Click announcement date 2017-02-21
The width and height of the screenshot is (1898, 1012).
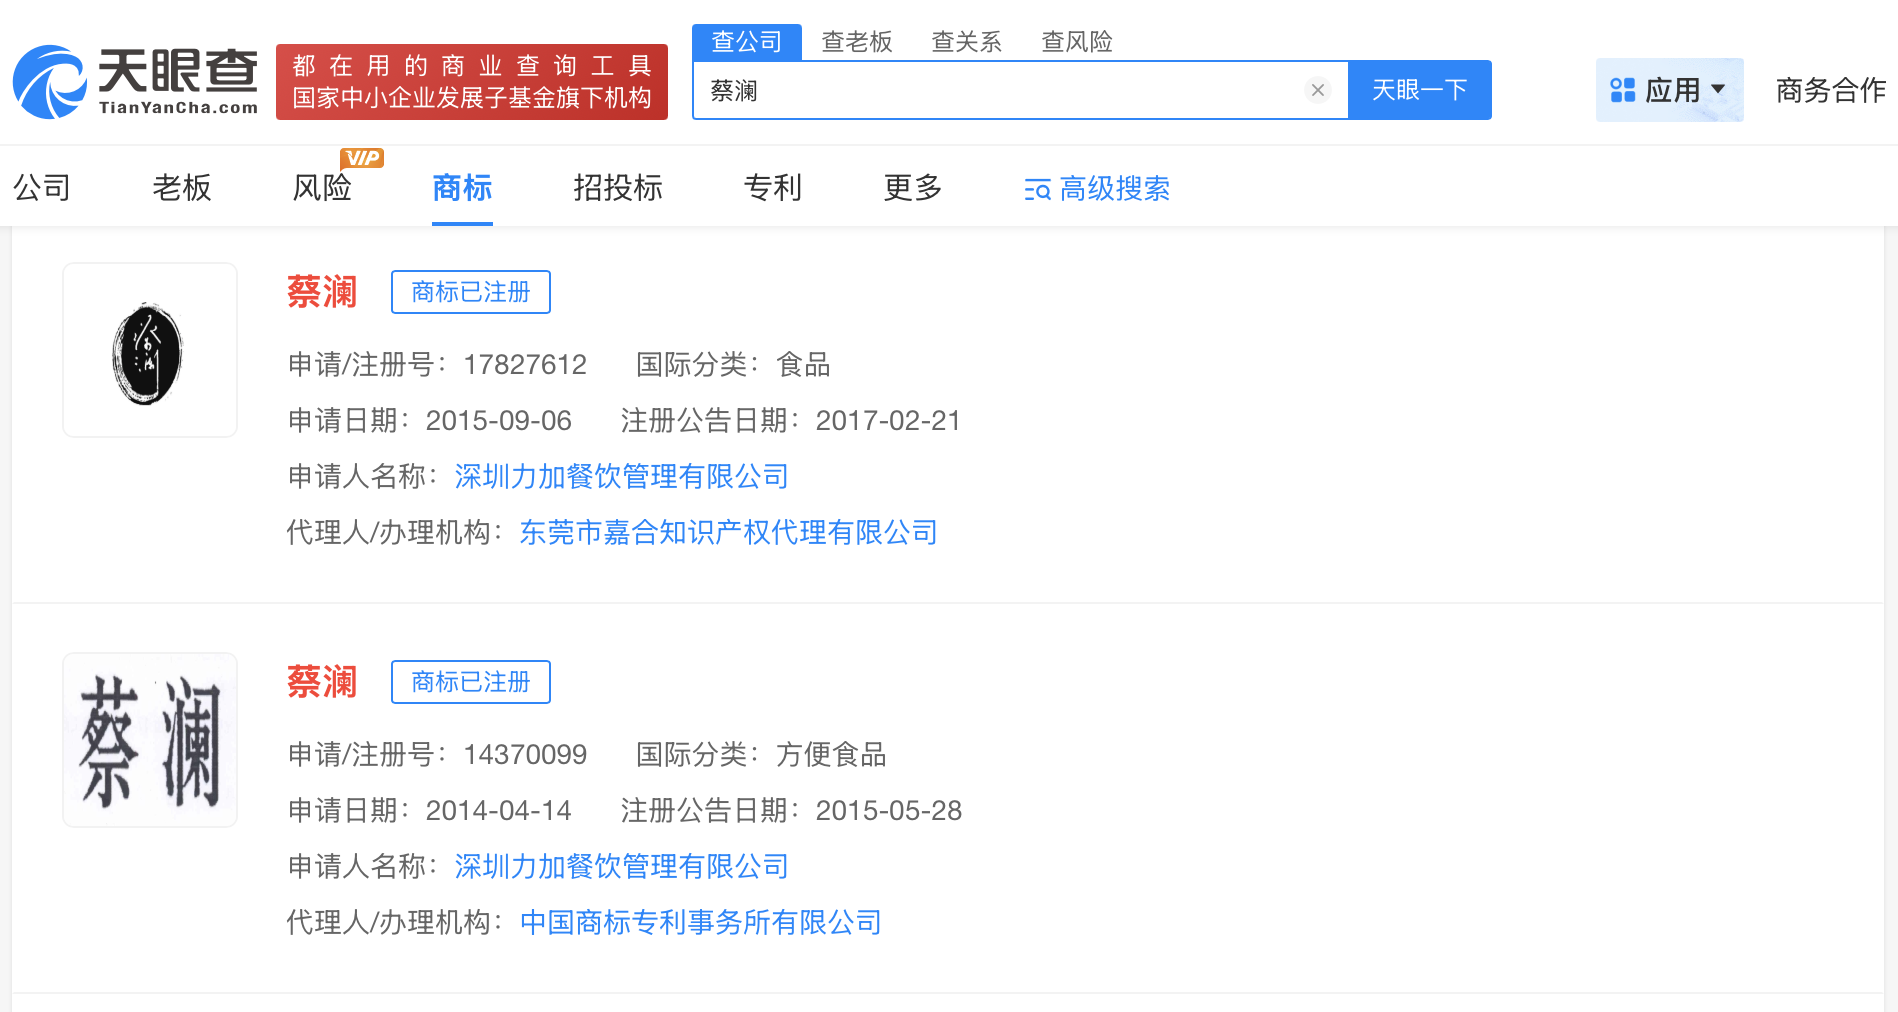click(888, 421)
